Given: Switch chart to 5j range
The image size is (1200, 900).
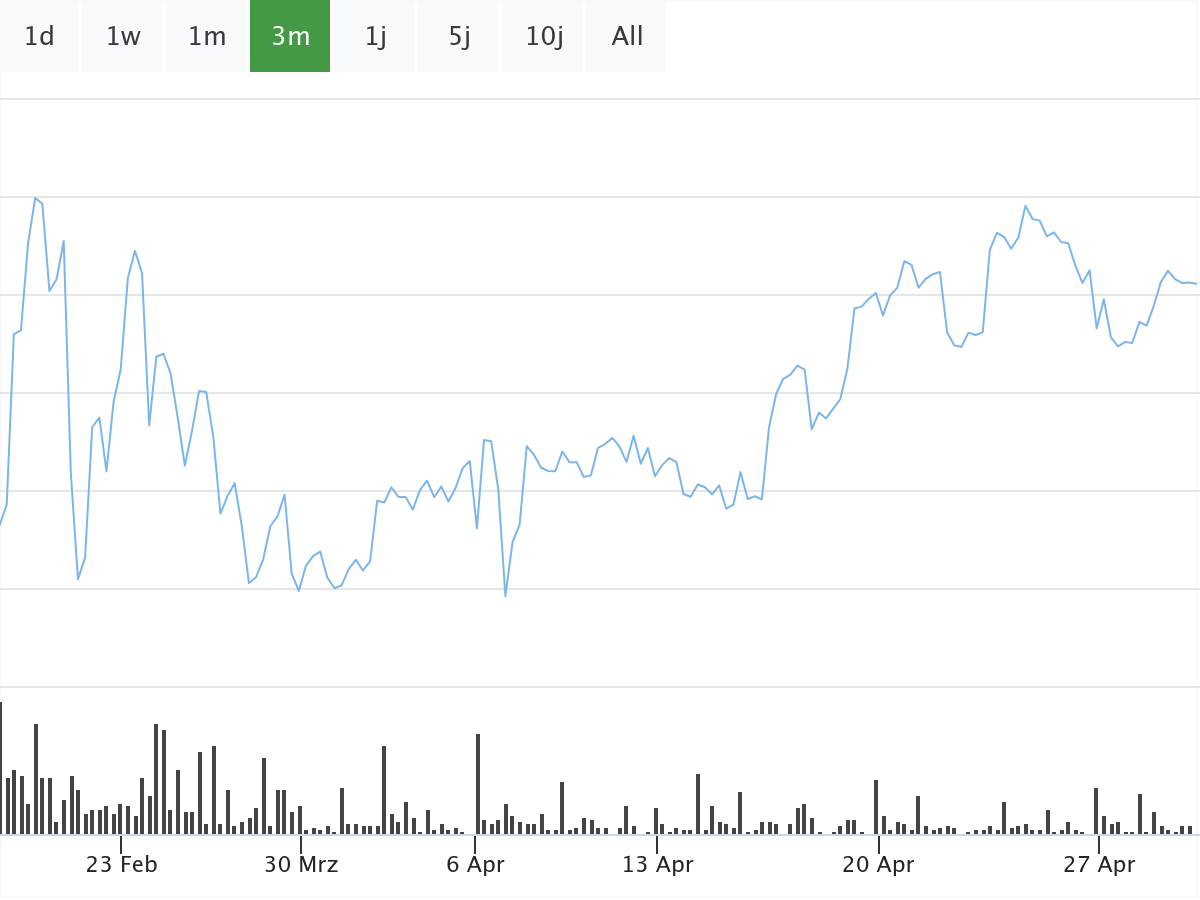Looking at the screenshot, I should coord(459,37).
